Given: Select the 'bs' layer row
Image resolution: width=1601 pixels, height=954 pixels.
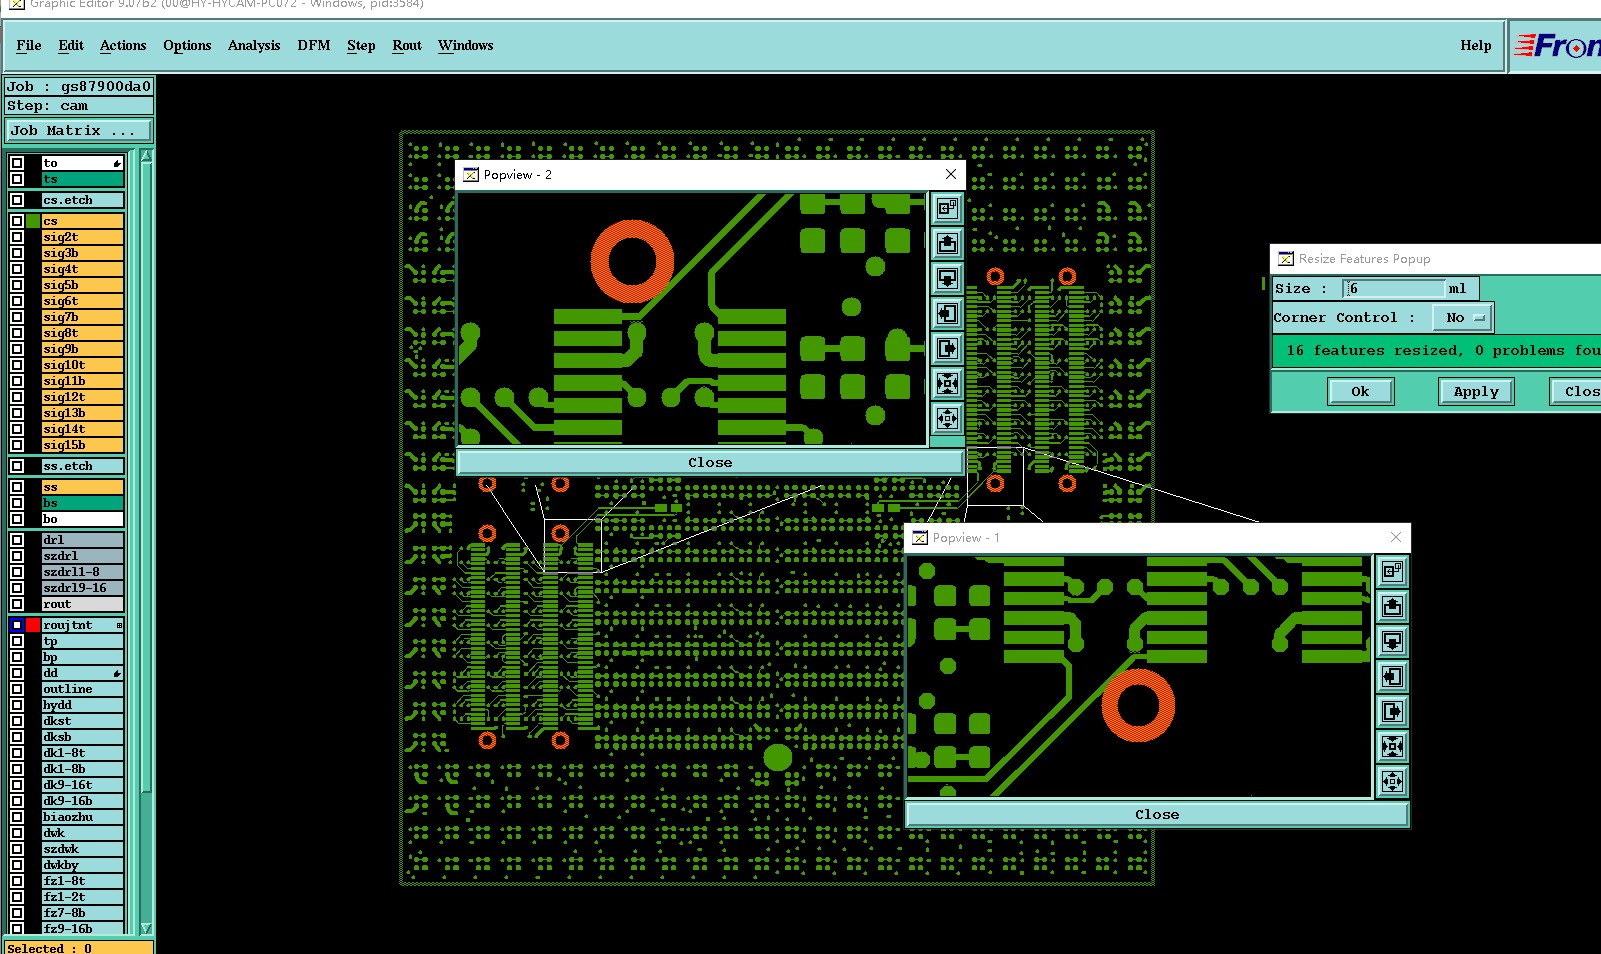Looking at the screenshot, I should tap(82, 503).
